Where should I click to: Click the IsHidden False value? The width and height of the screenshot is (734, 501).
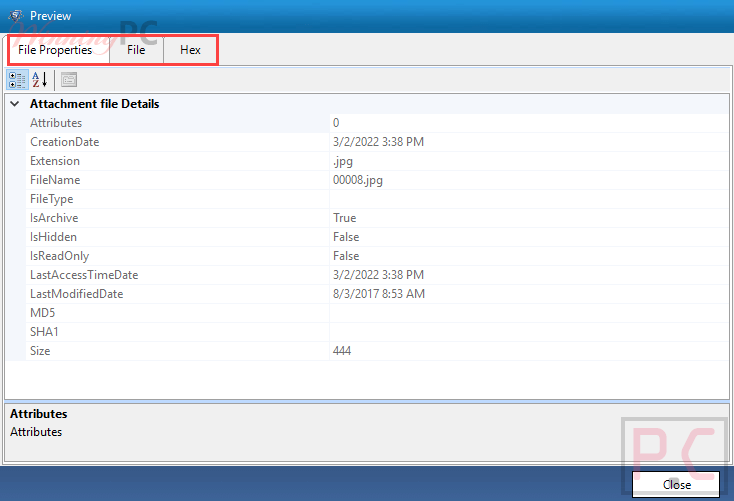(346, 237)
